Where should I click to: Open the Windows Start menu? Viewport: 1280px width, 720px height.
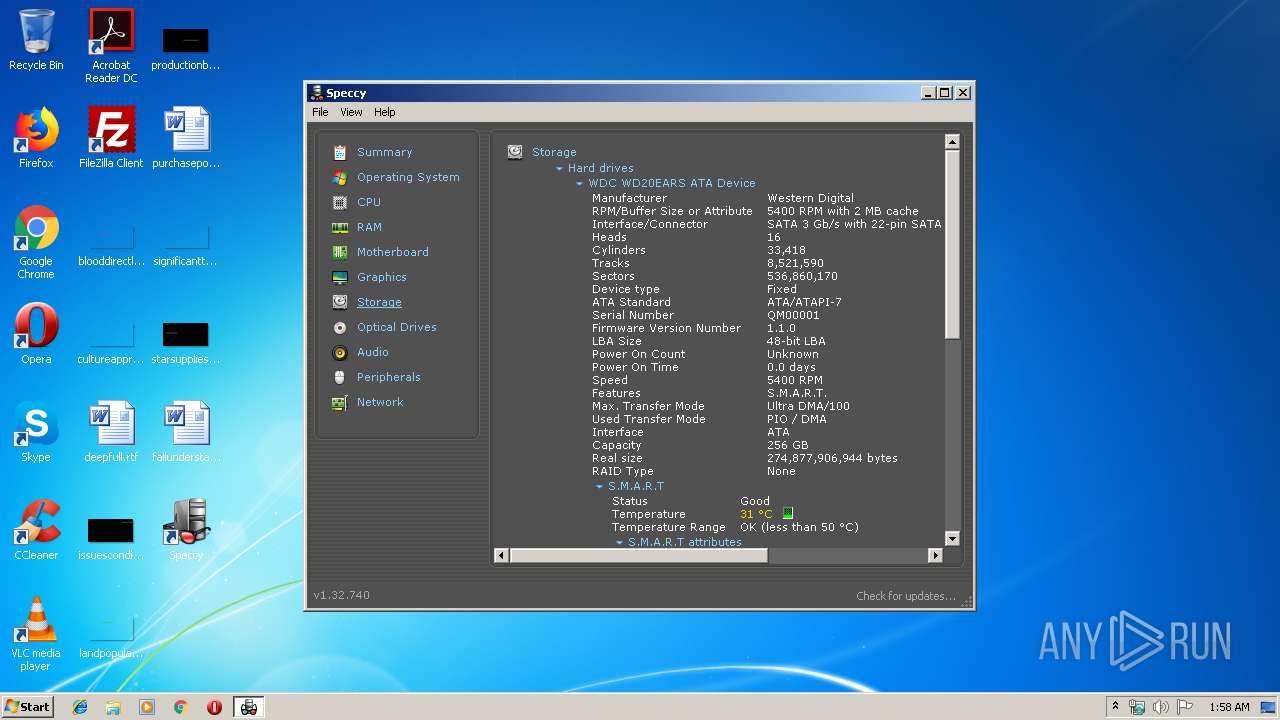click(x=27, y=707)
